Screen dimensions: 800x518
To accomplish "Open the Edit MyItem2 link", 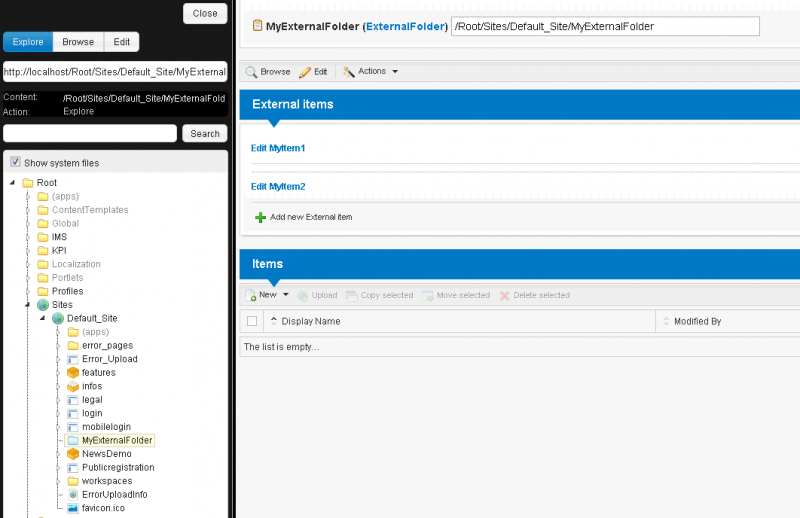I will [278, 186].
